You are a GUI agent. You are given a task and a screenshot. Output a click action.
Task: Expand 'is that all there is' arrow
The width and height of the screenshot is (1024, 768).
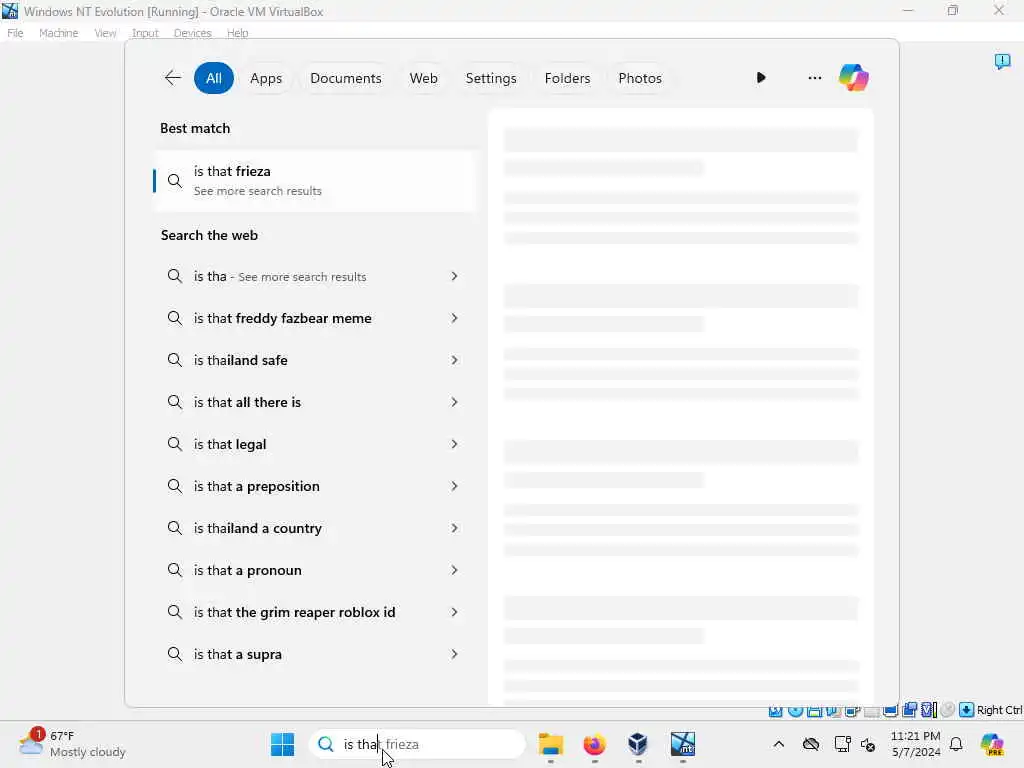tap(455, 402)
